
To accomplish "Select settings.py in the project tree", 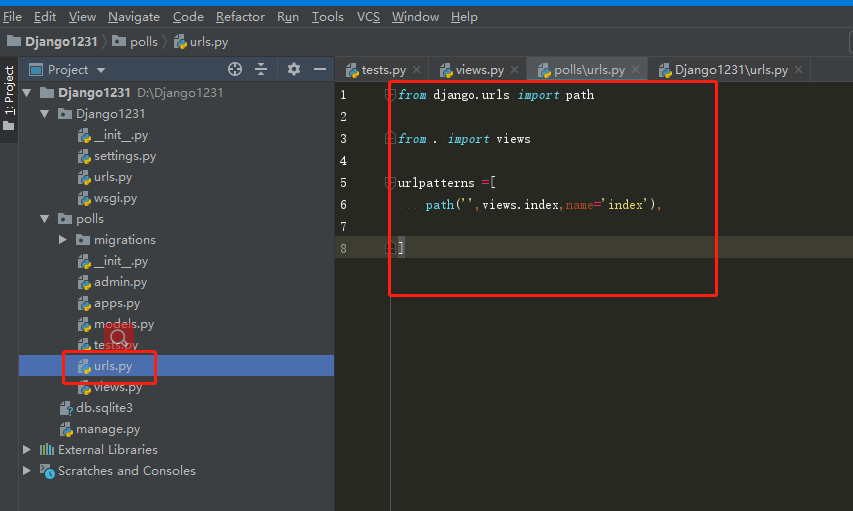I will (124, 156).
